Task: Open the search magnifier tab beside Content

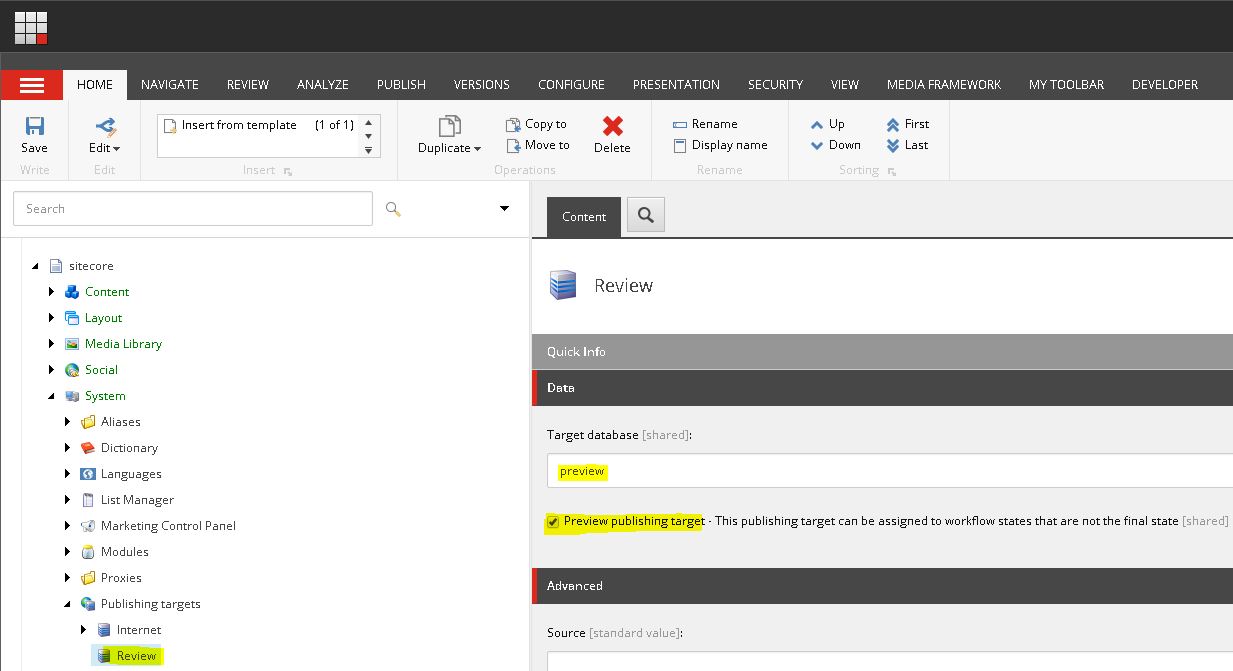Action: (646, 215)
